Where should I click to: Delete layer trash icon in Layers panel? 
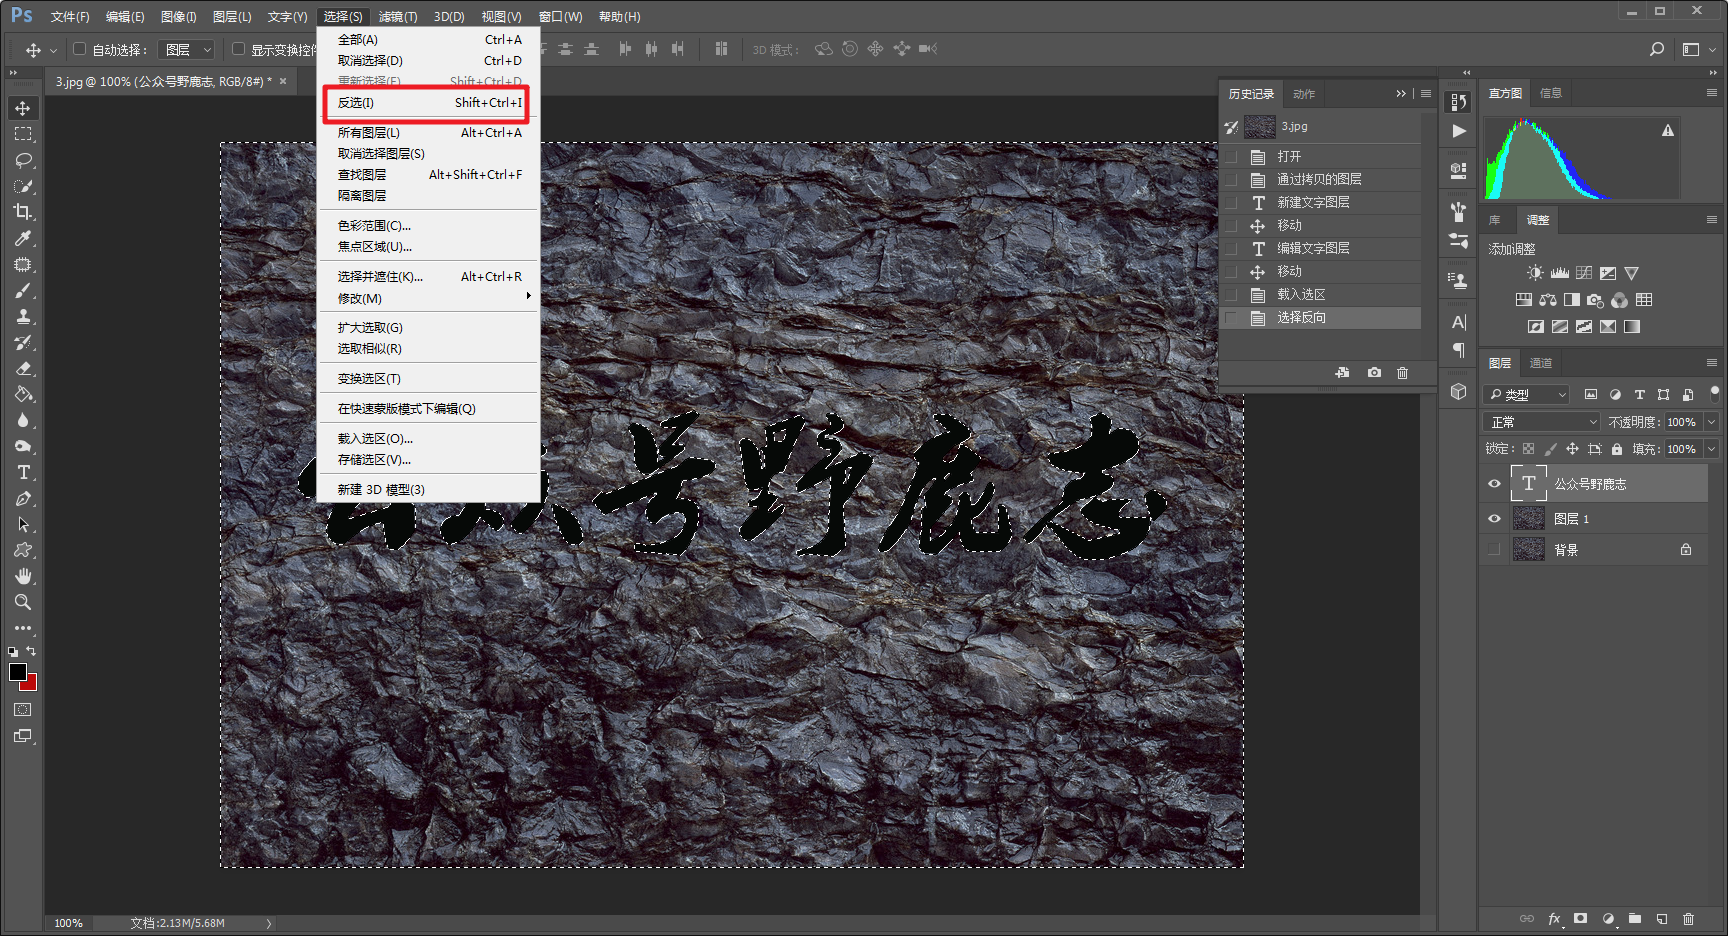point(1688,918)
